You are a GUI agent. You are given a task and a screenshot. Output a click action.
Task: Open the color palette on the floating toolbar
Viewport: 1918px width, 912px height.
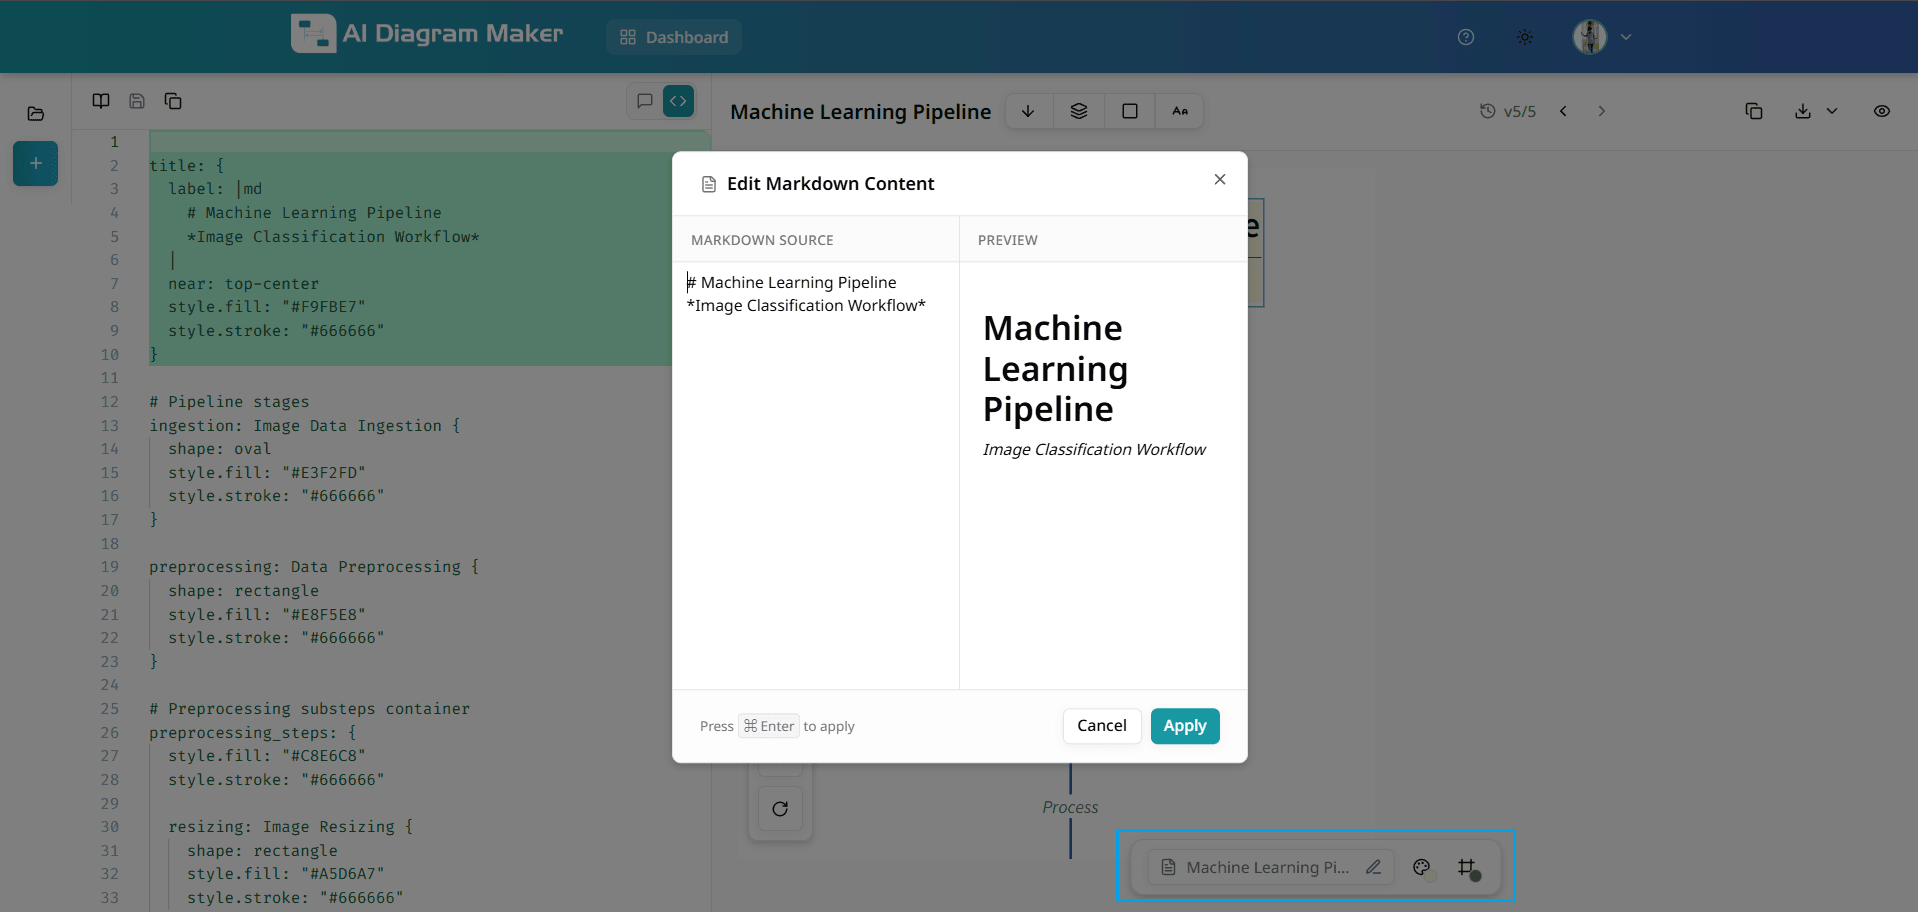click(x=1421, y=867)
